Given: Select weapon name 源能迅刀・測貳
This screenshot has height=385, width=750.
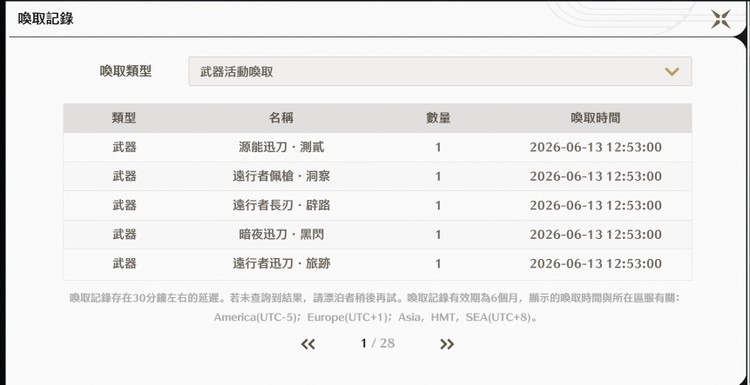Looking at the screenshot, I should 281,147.
